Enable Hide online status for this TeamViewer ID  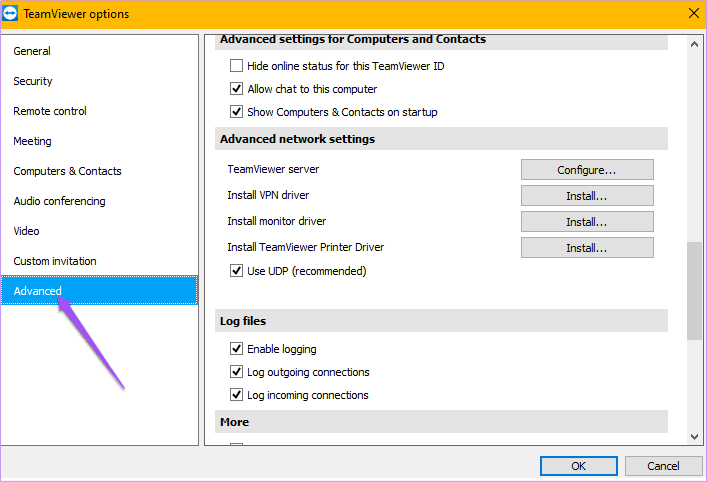click(236, 66)
